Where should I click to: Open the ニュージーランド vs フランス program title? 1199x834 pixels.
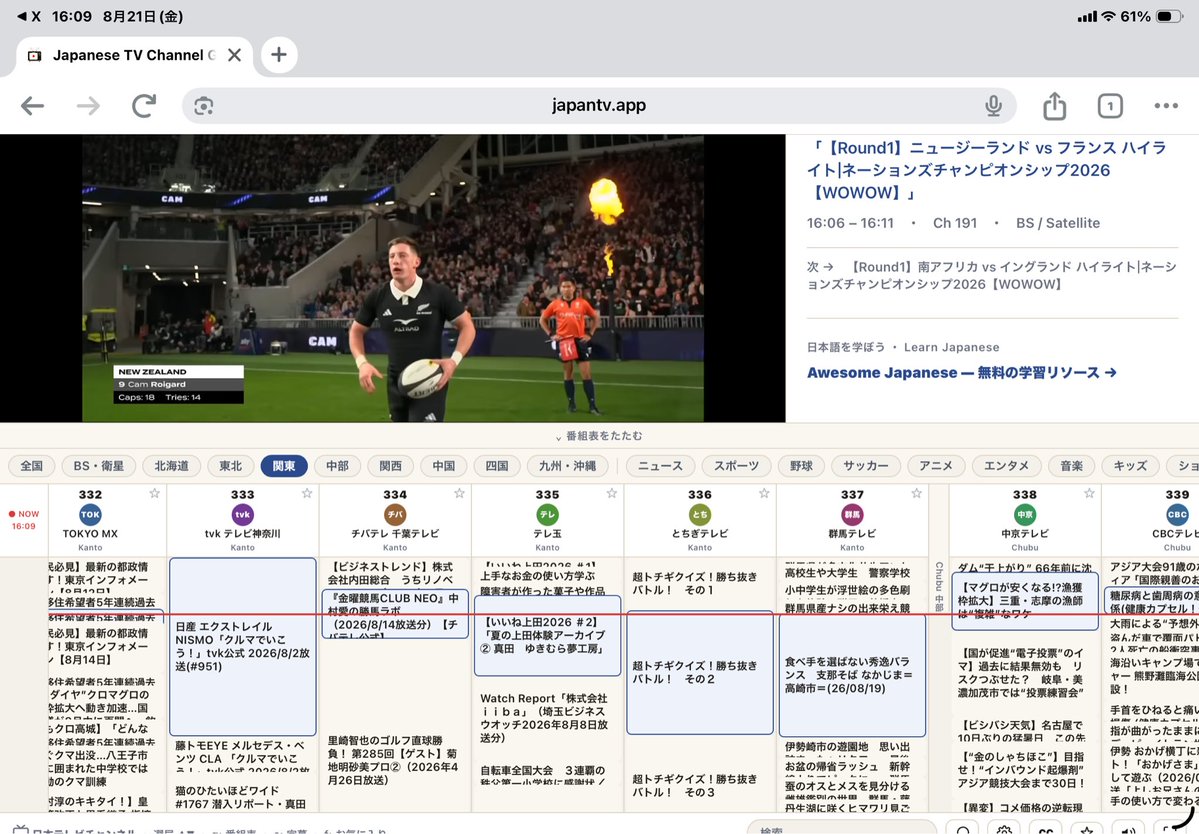[x=986, y=170]
